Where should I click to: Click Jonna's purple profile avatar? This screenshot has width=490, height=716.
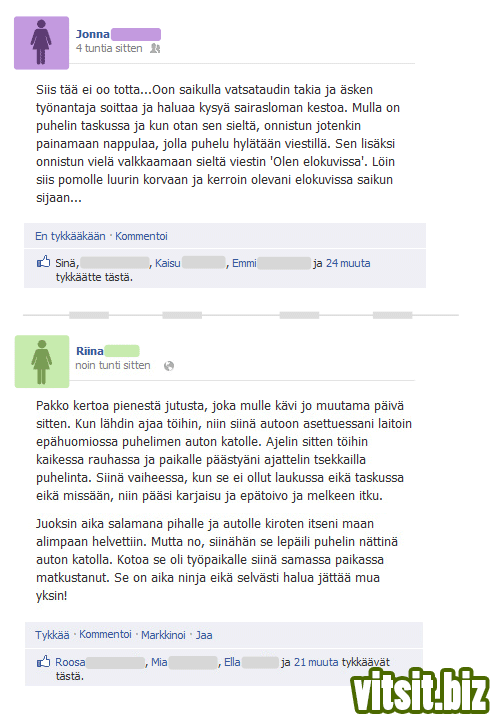41,43
